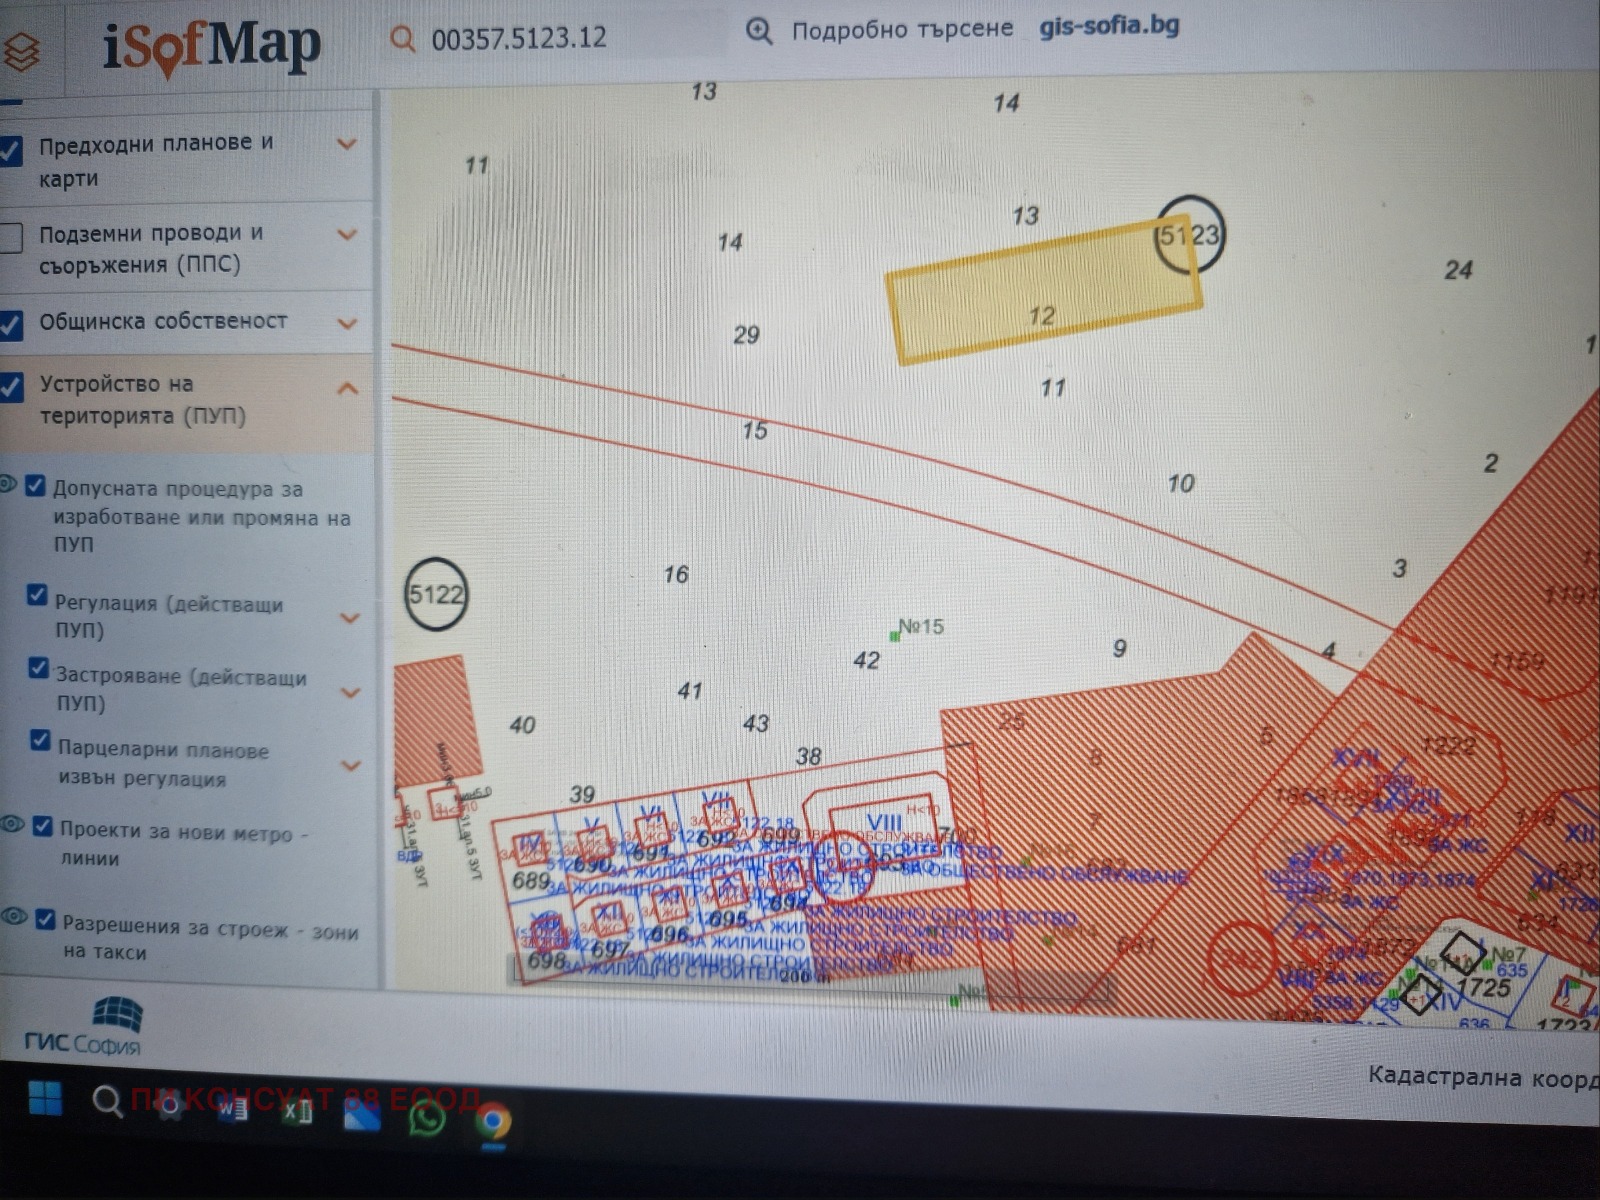
Task: Enable Подземни проводи и съоръжения checkbox
Action: [x=11, y=238]
